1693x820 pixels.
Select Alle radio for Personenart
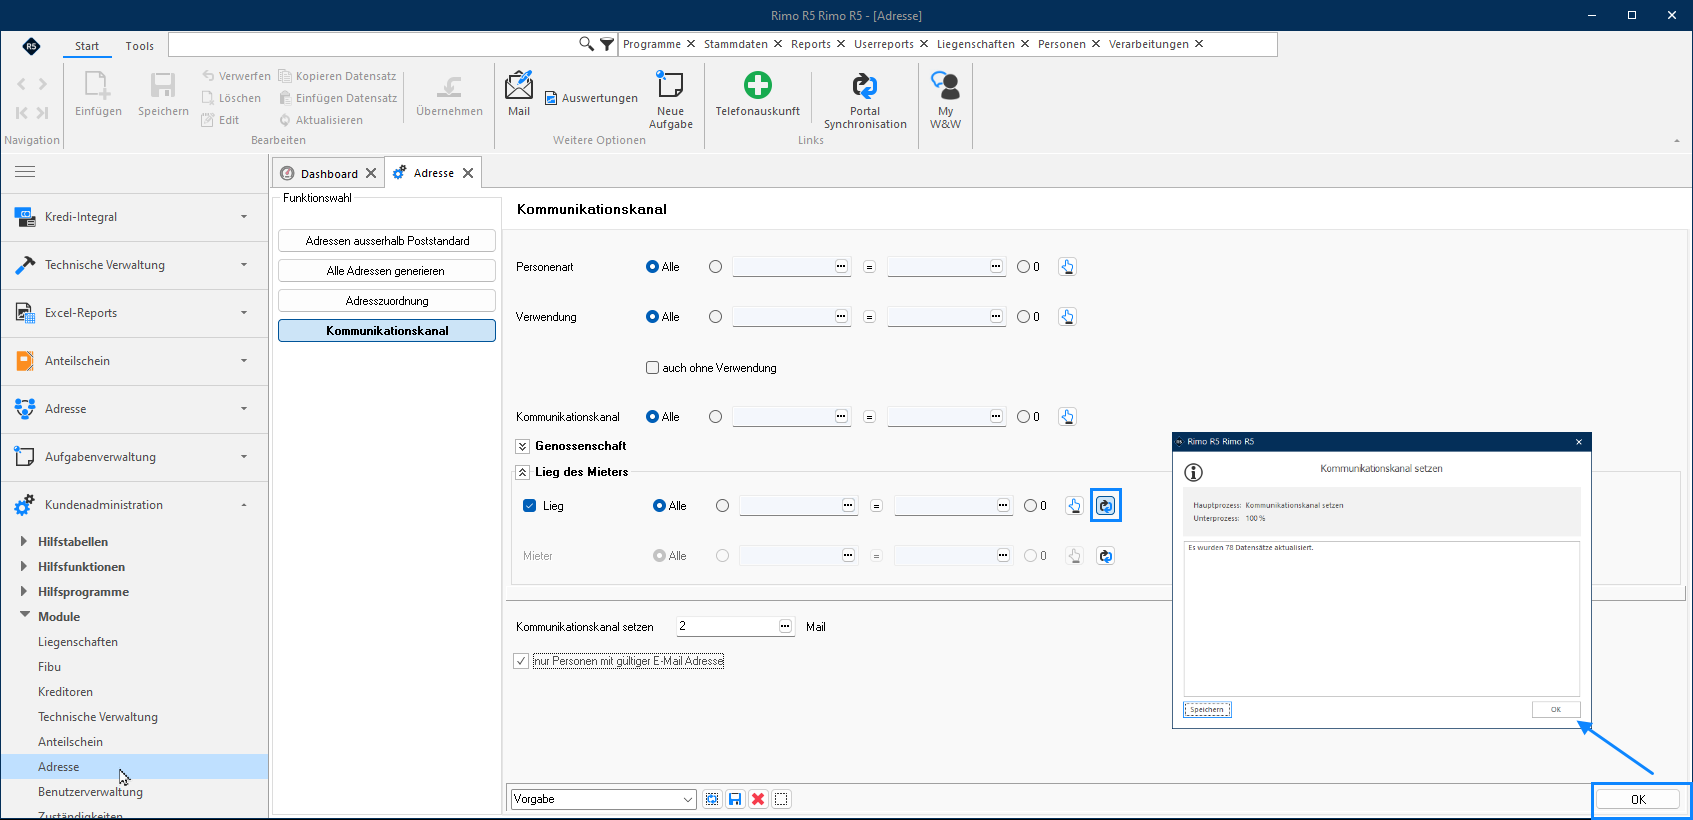(652, 267)
